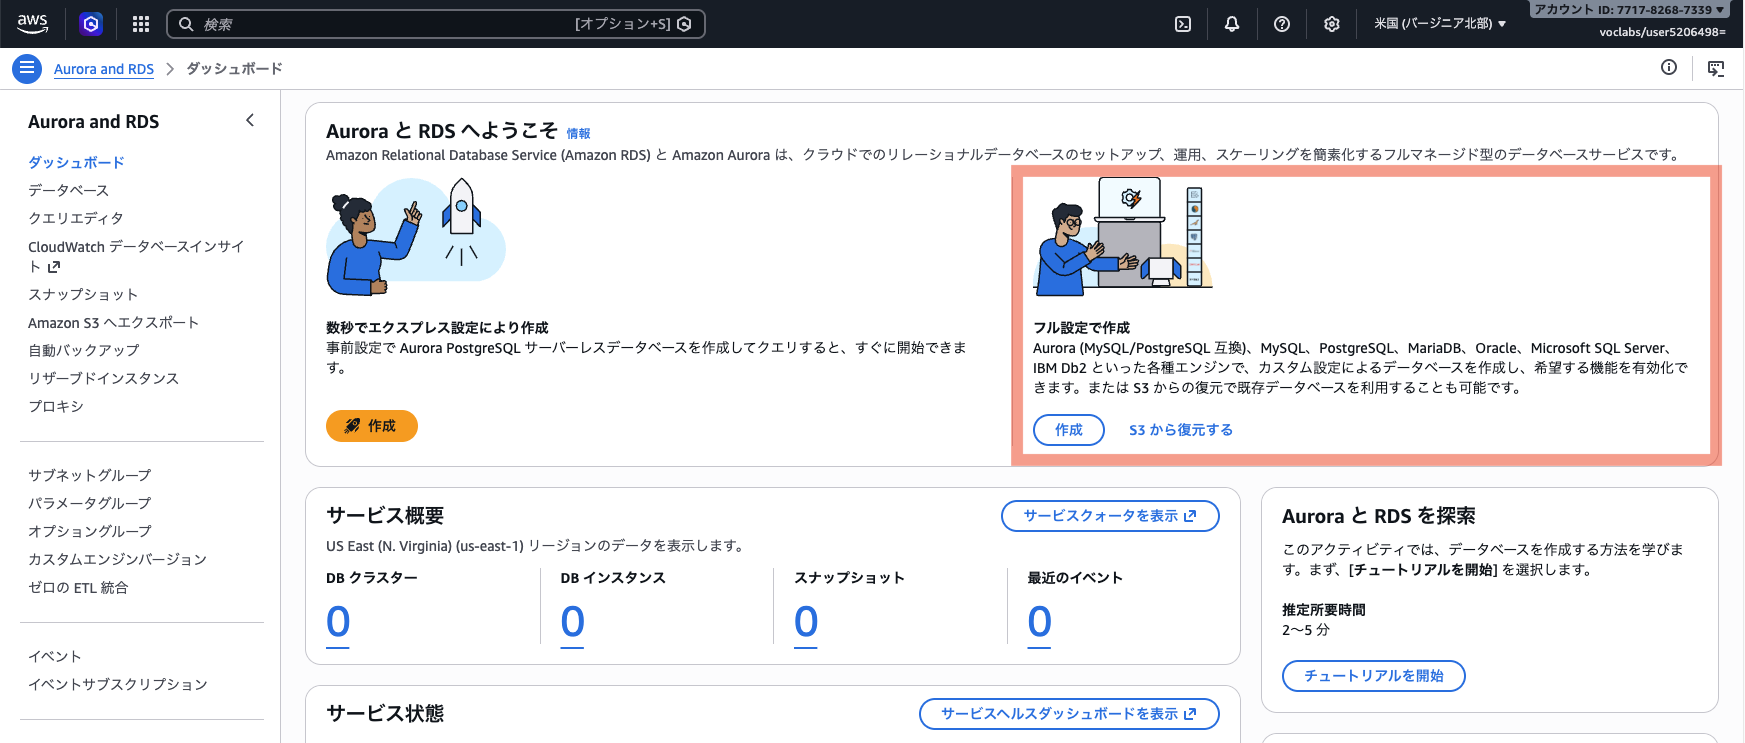Open データベース in the sidebar

[x=68, y=190]
